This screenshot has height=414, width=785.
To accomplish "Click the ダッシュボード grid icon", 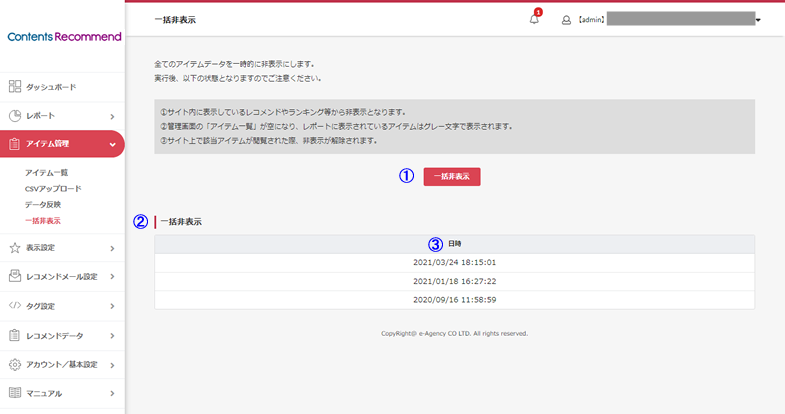I will [x=15, y=87].
